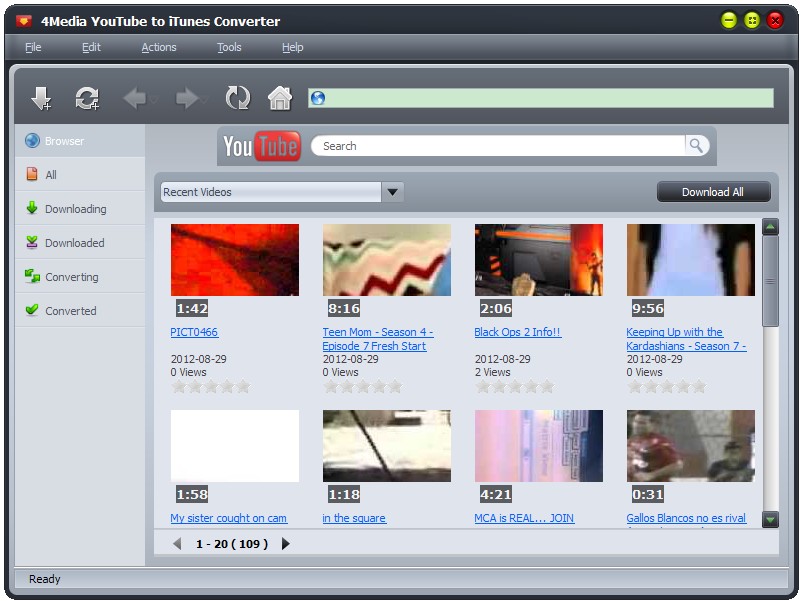Click the YouTube logo
The image size is (801, 601).
point(262,146)
